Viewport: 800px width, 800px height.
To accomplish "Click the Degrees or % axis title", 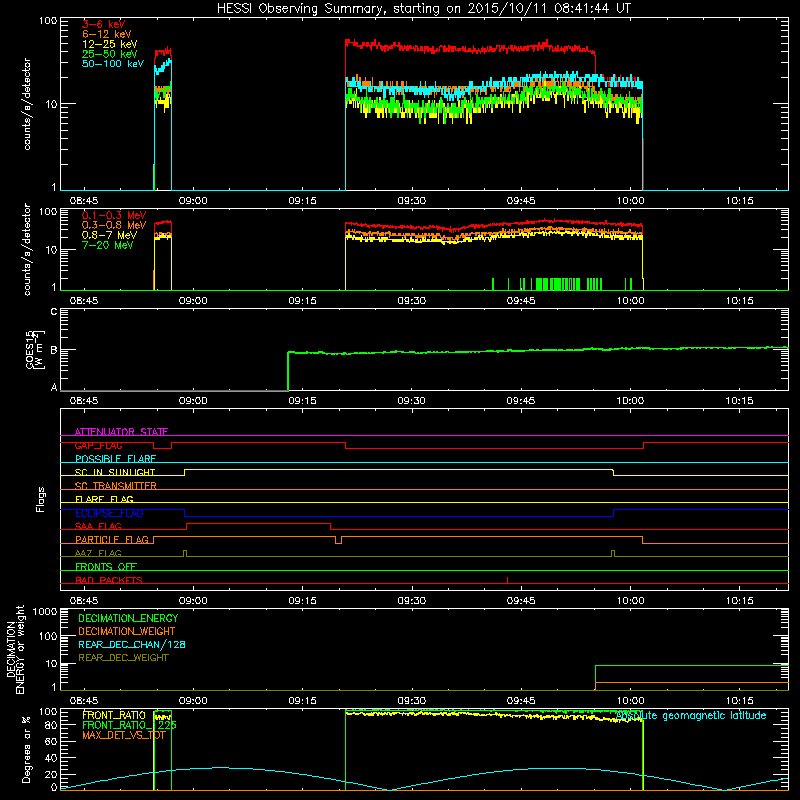I will coord(26,749).
